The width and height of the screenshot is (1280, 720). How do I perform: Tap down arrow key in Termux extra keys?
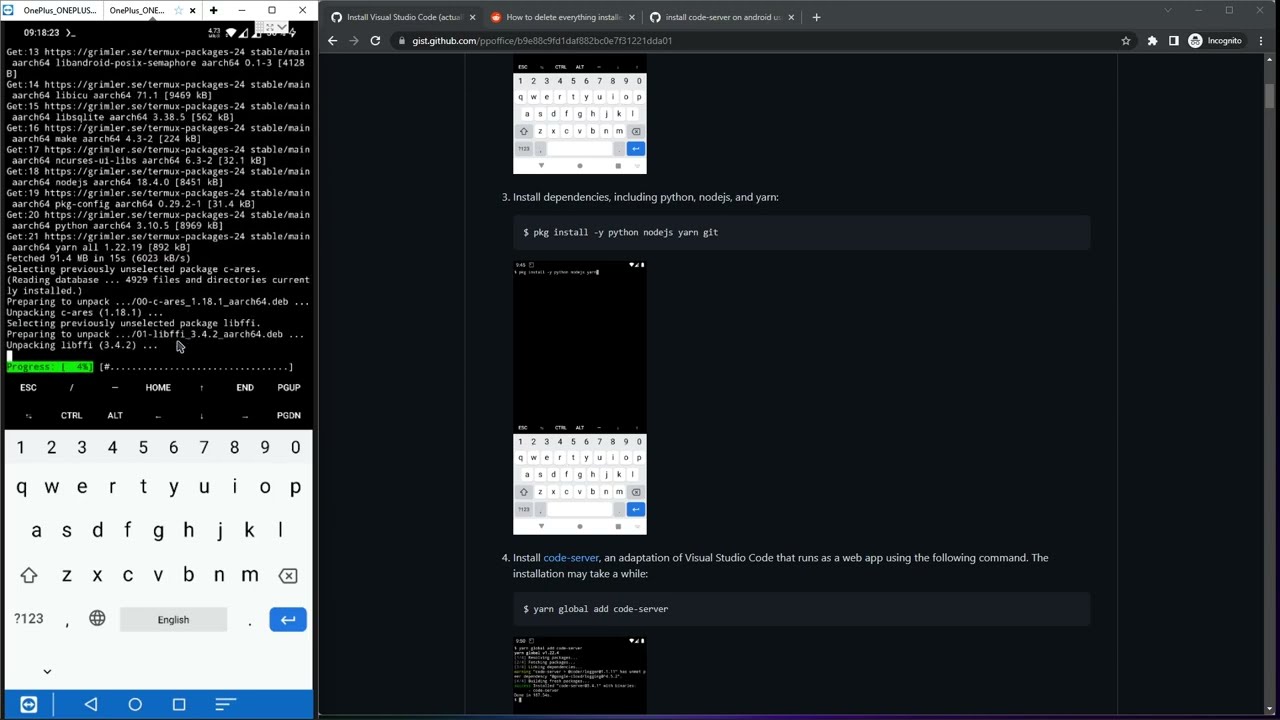pyautogui.click(x=201, y=416)
